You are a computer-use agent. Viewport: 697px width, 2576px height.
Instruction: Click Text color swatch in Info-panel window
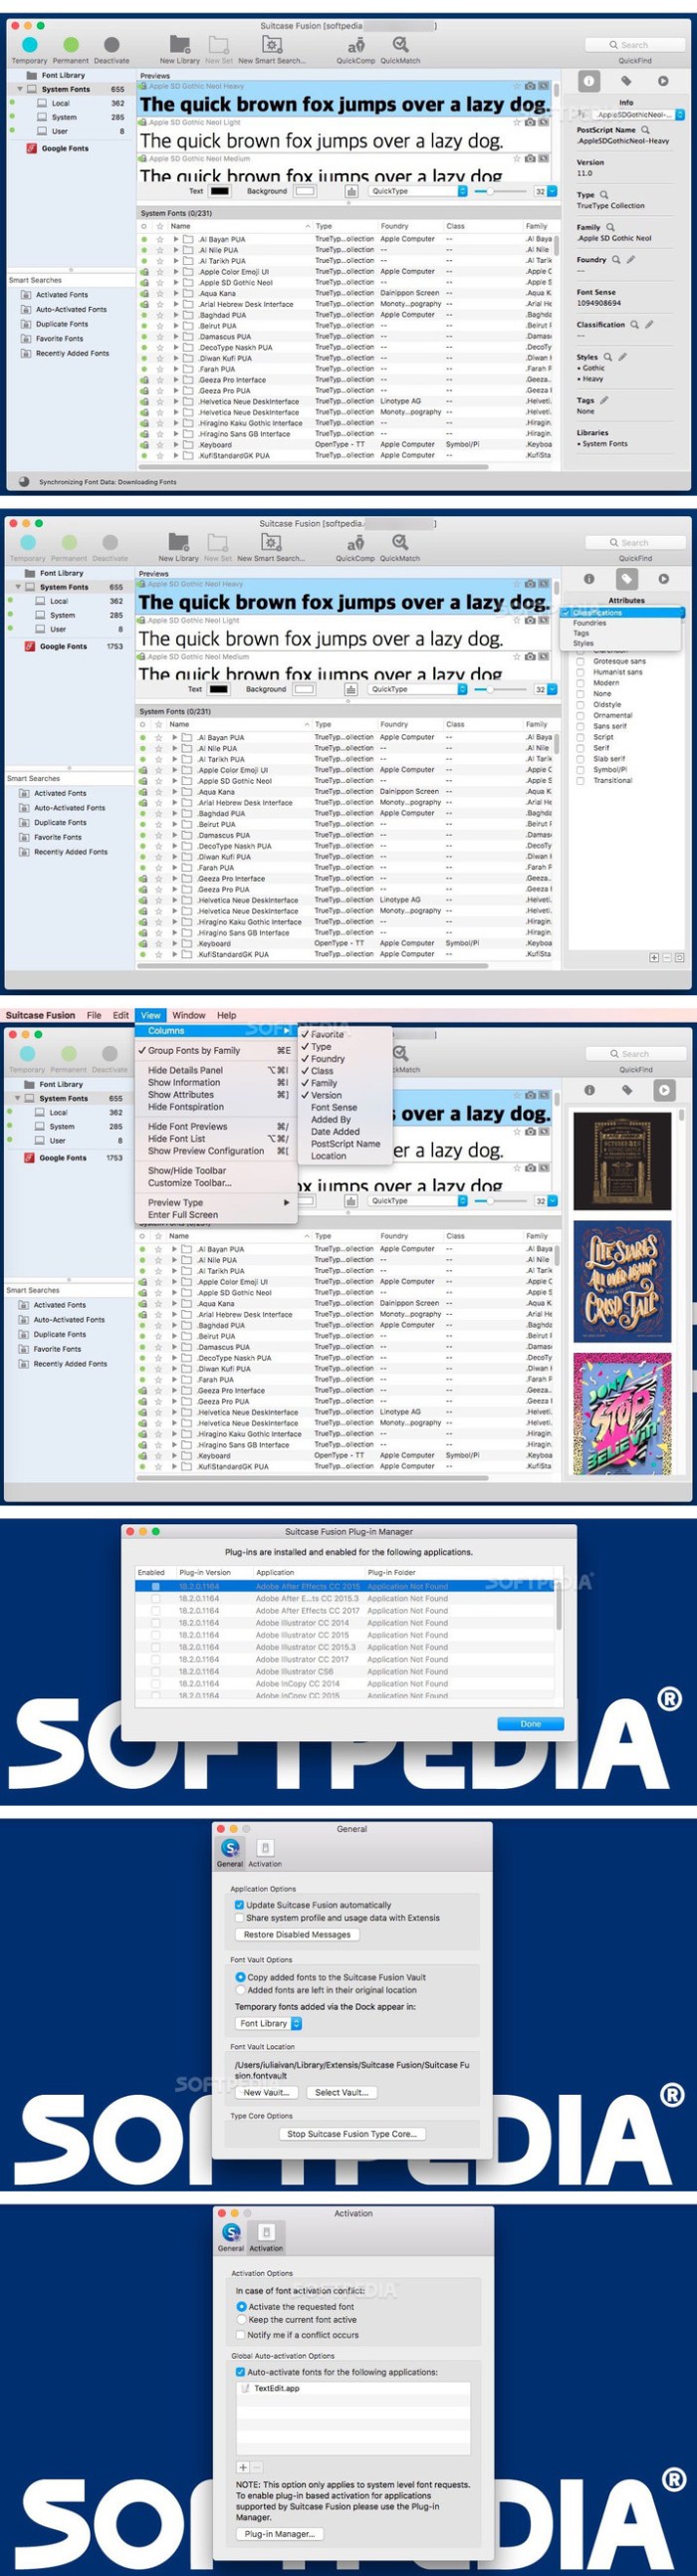coord(218,191)
